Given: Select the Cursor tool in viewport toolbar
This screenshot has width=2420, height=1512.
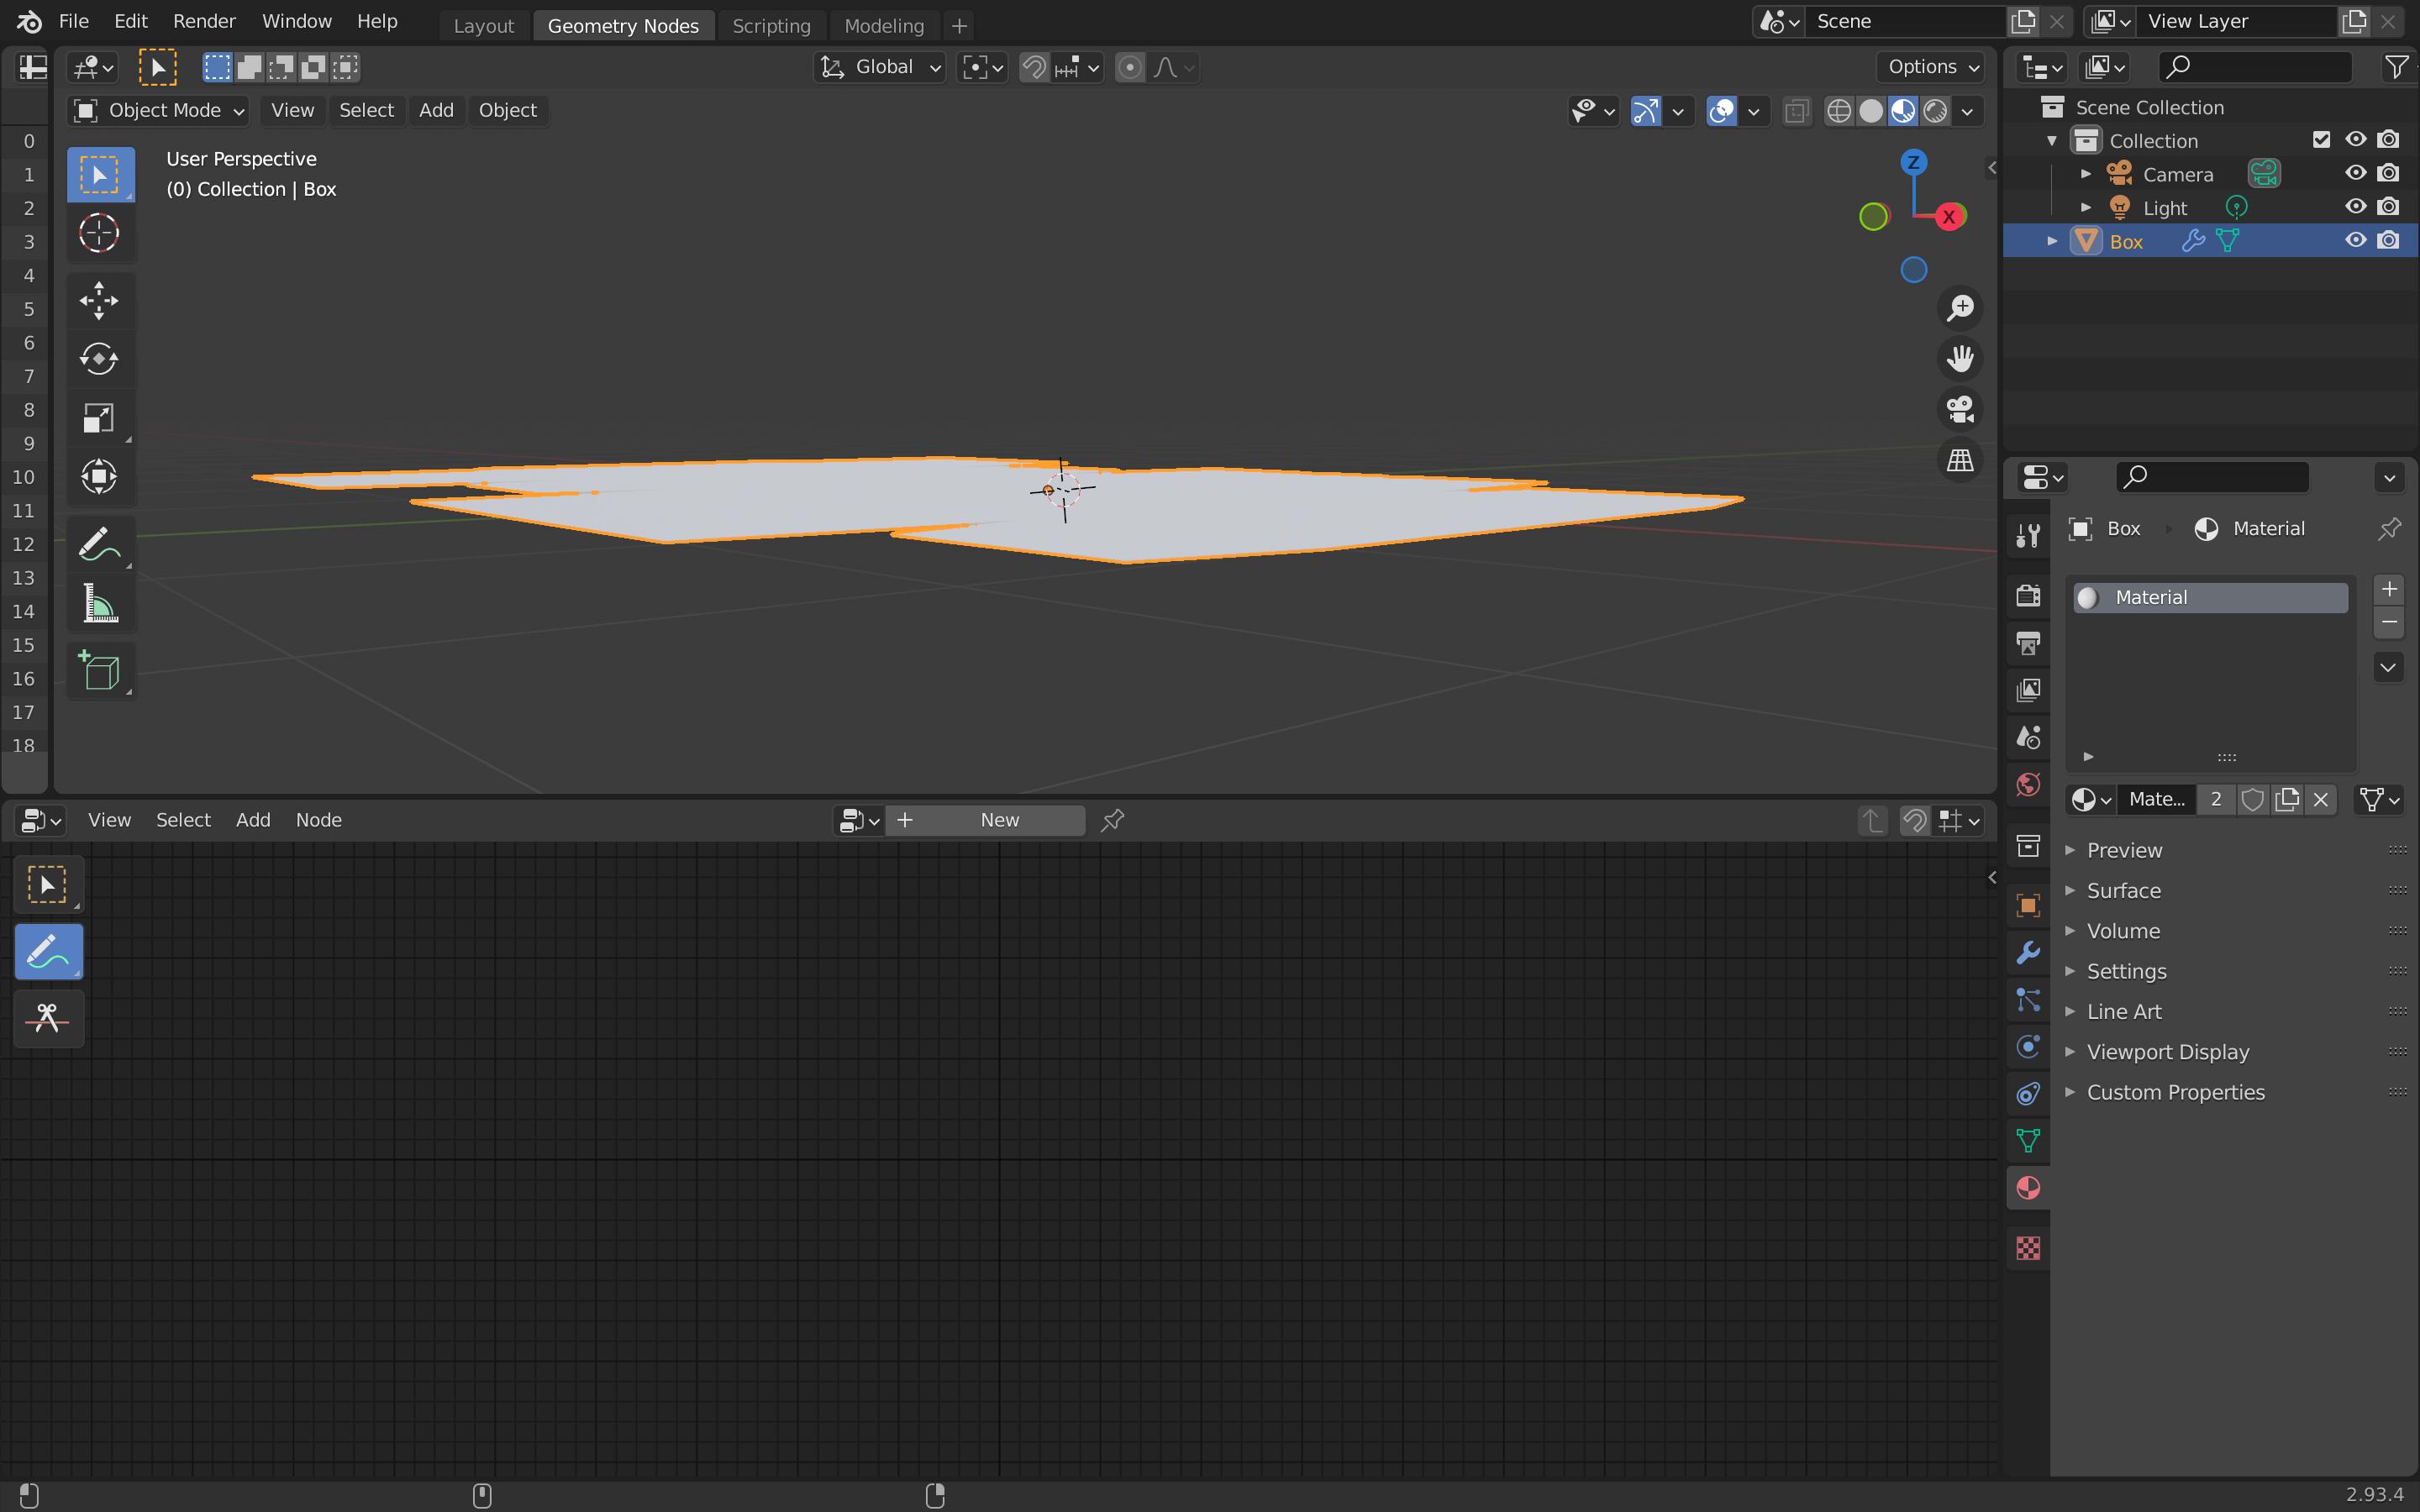Looking at the screenshot, I should [99, 233].
